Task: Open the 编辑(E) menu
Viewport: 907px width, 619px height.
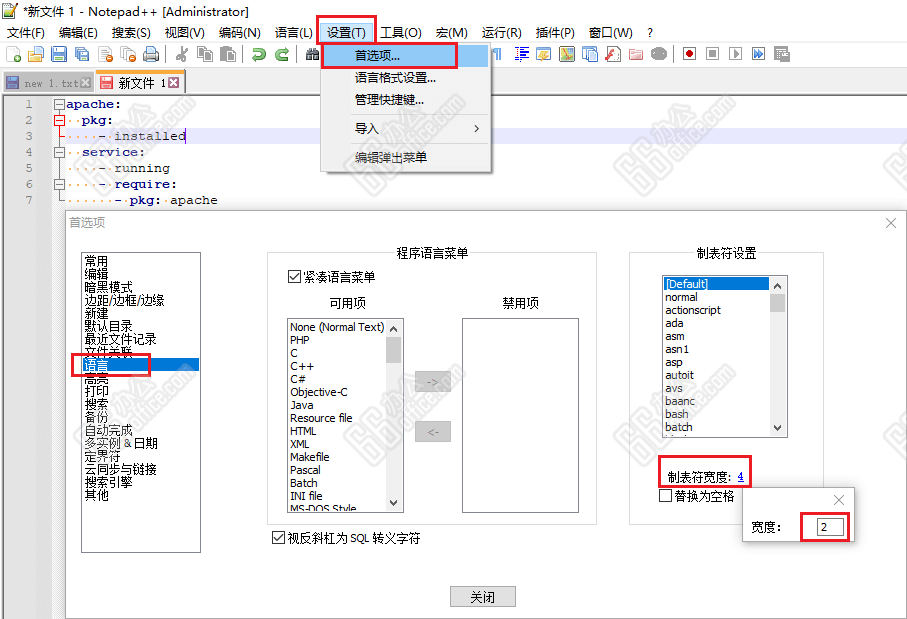Action: coord(78,33)
